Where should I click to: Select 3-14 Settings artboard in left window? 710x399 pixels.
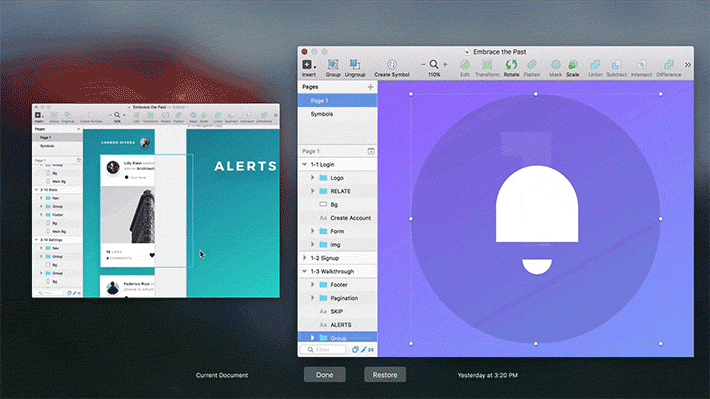coord(58,240)
